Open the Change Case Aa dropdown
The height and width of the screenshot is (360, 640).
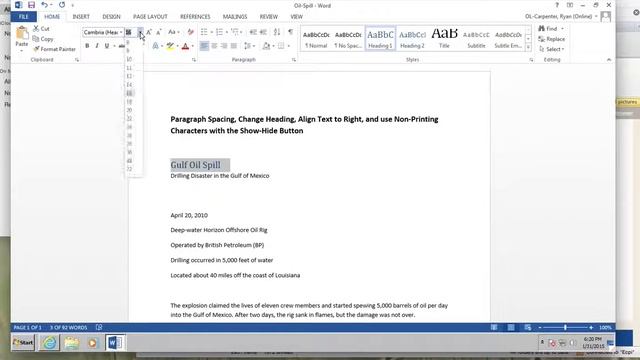click(174, 32)
